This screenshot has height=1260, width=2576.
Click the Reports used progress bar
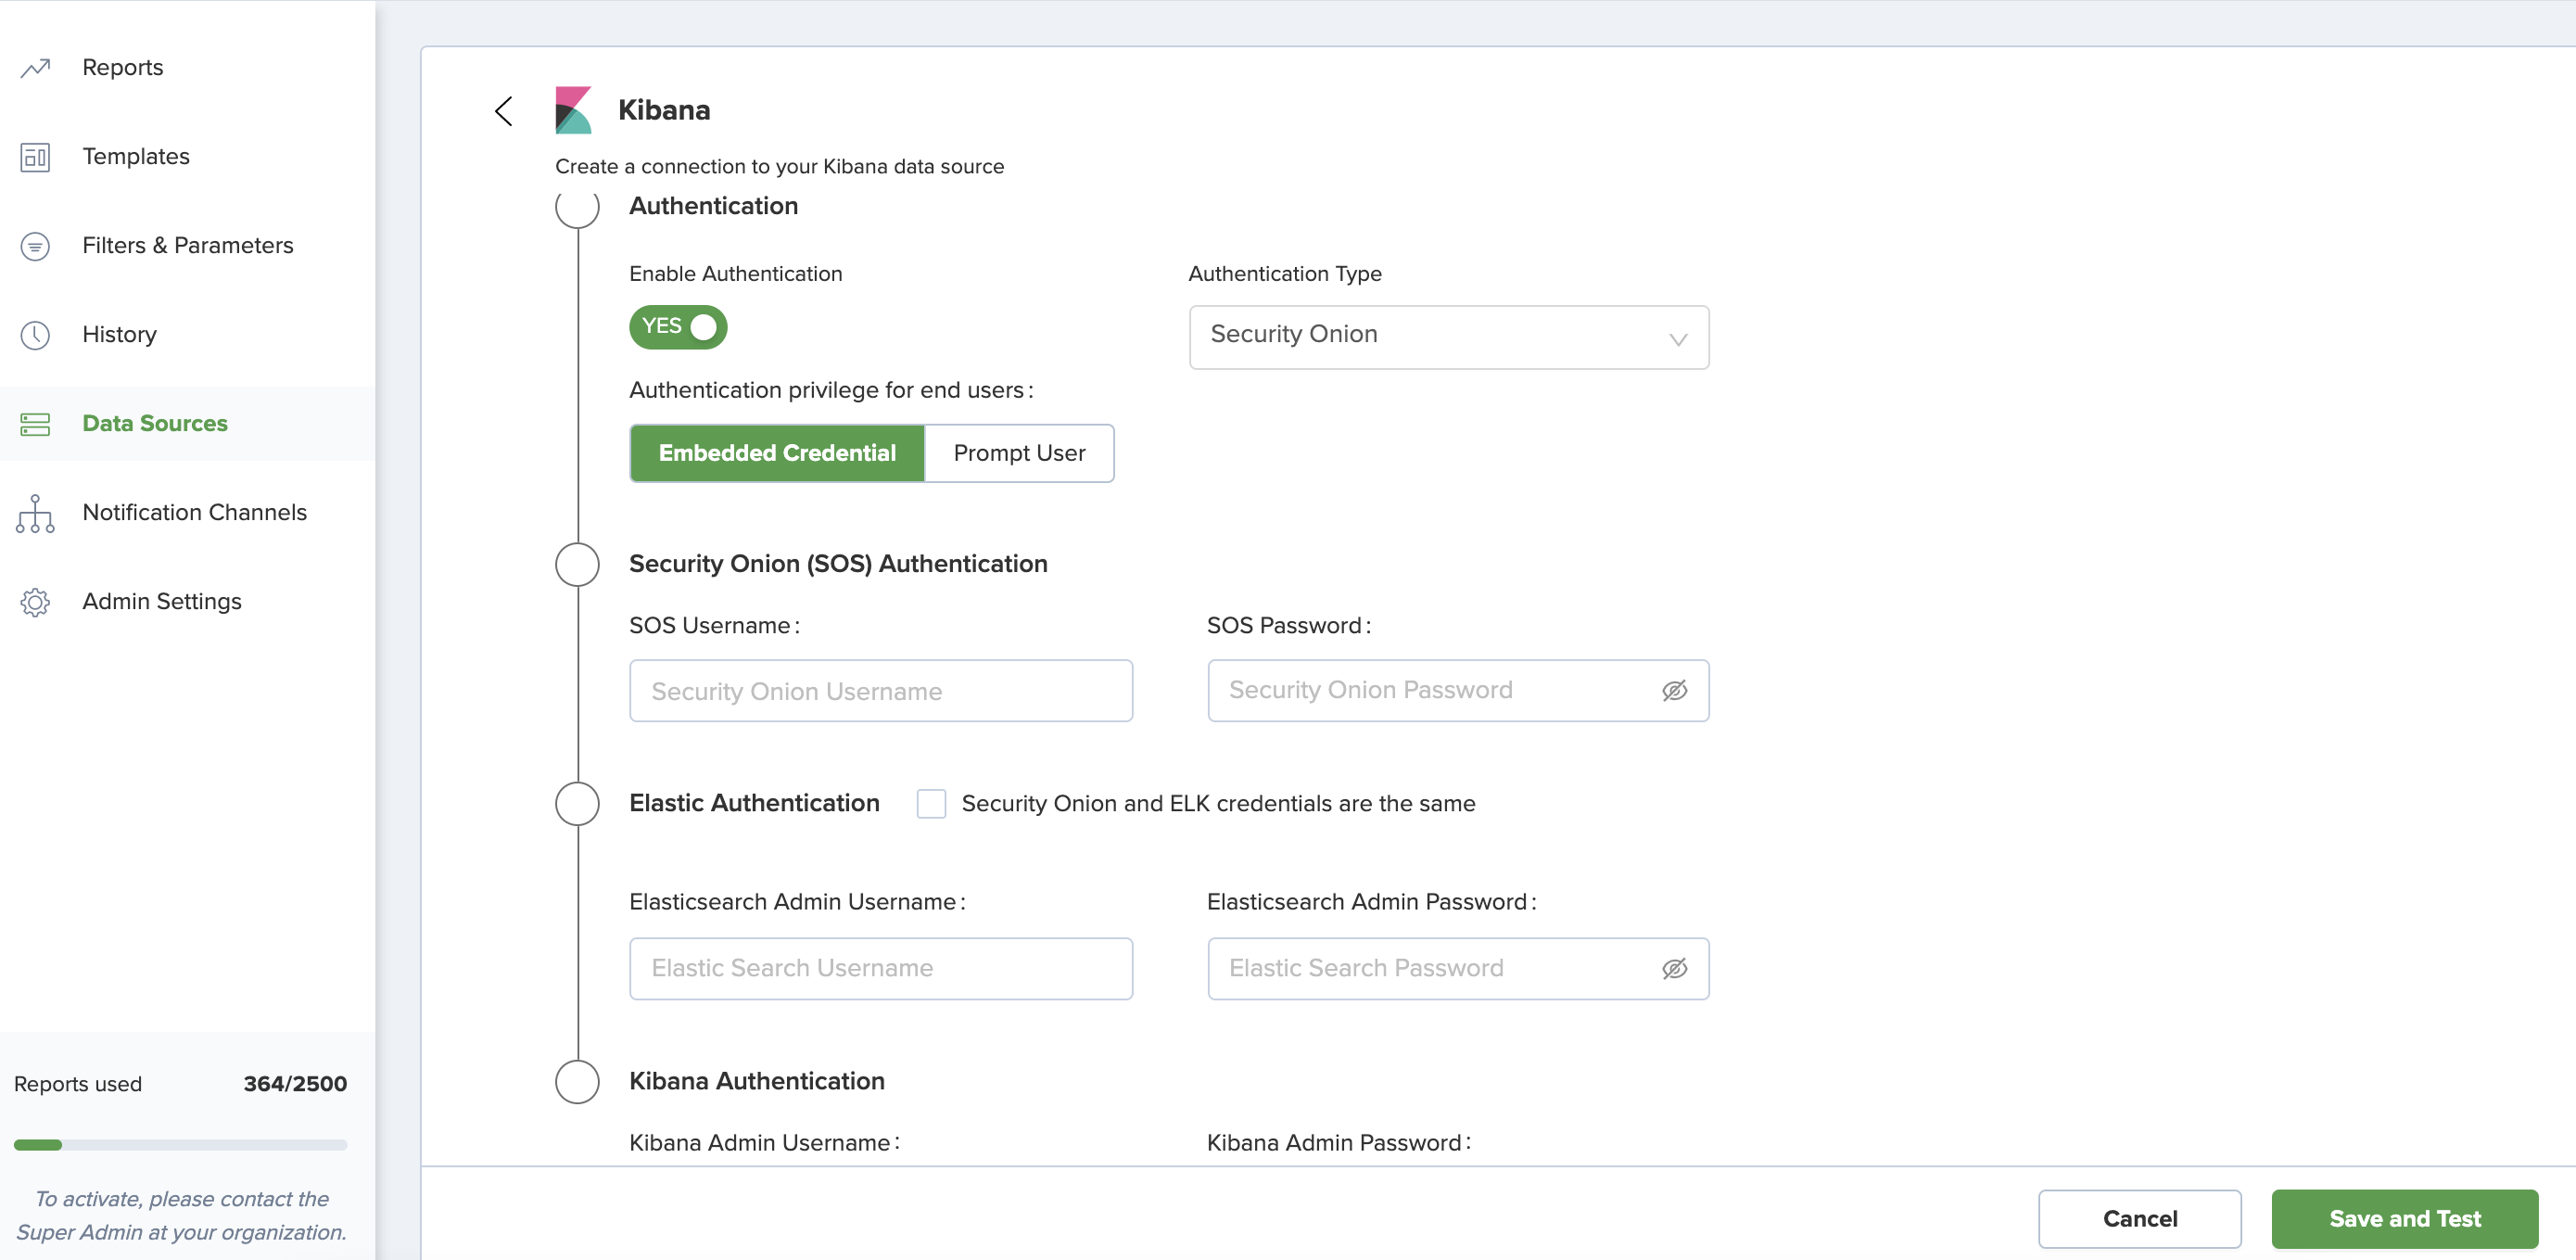click(x=180, y=1145)
